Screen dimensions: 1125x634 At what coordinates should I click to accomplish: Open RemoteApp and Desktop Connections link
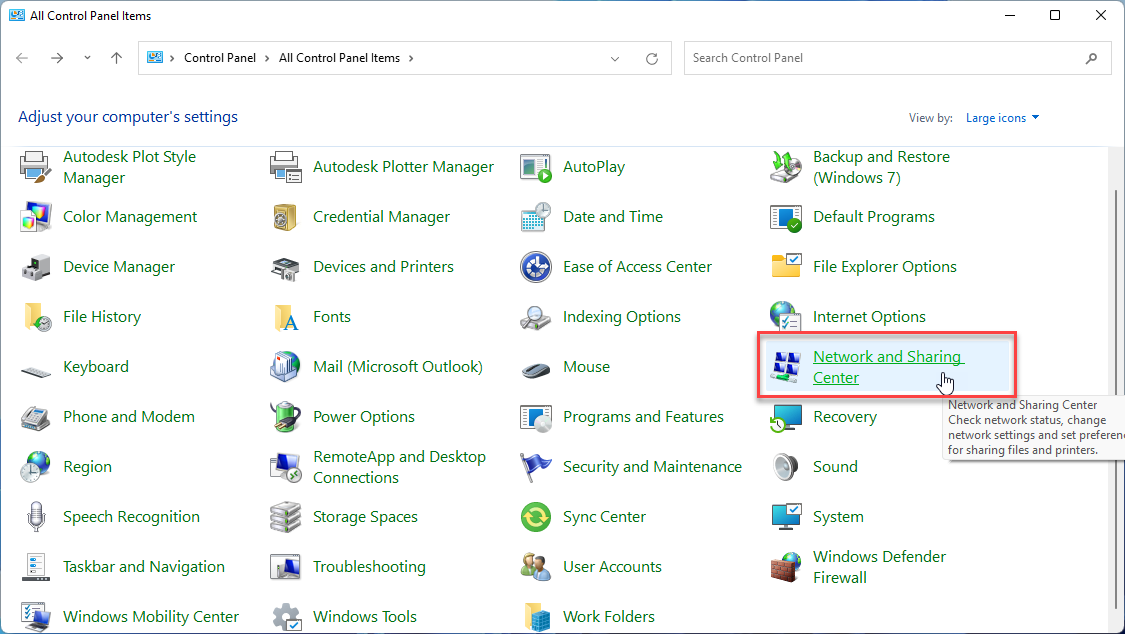[399, 467]
